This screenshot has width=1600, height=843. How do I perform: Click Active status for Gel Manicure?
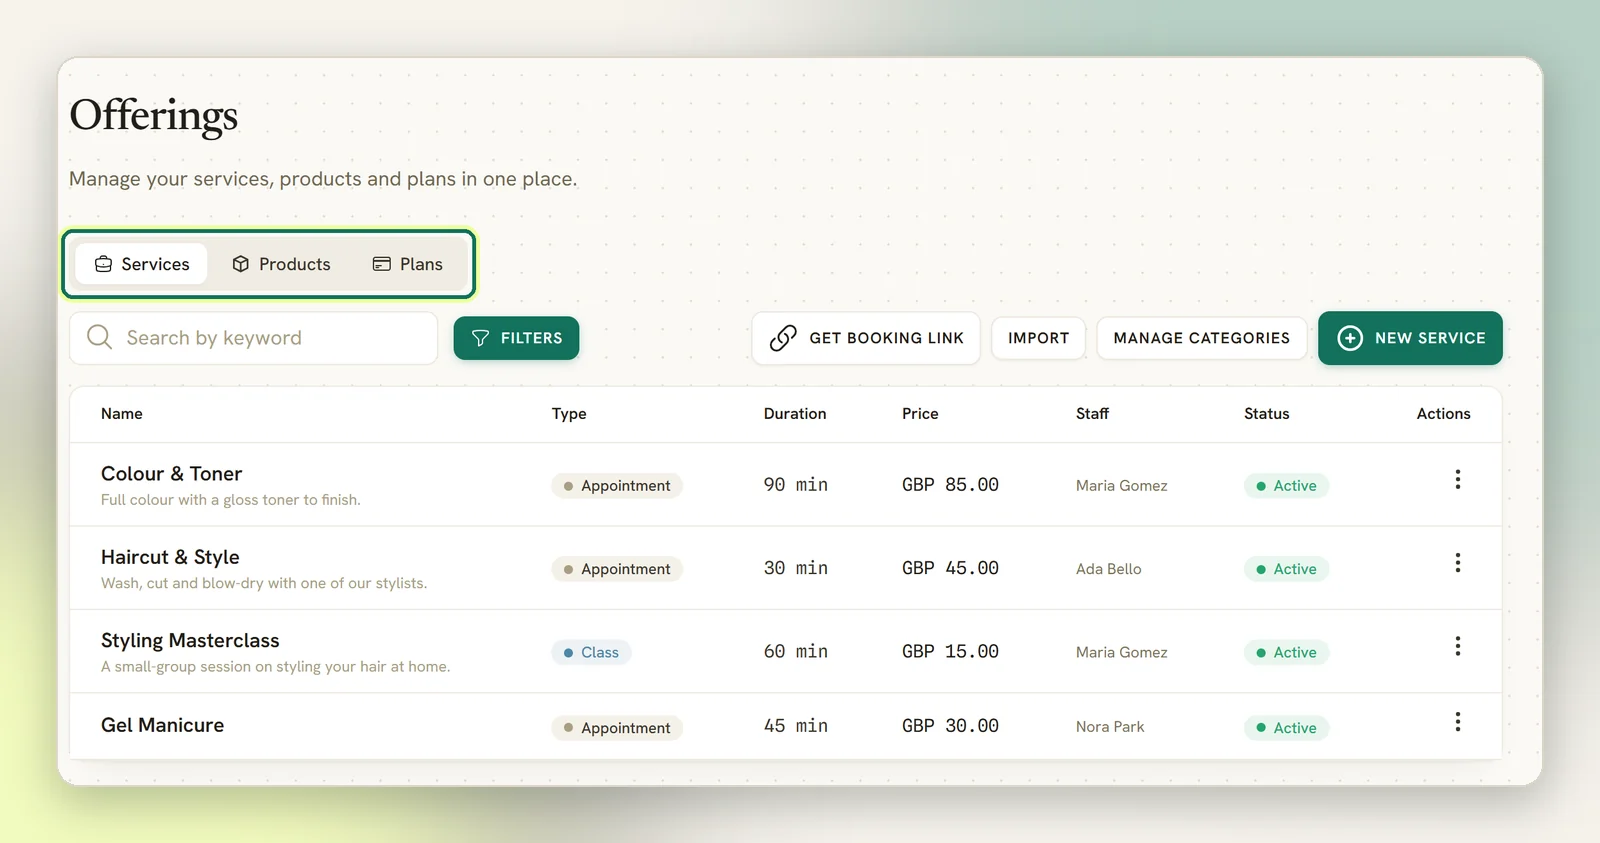(1286, 728)
